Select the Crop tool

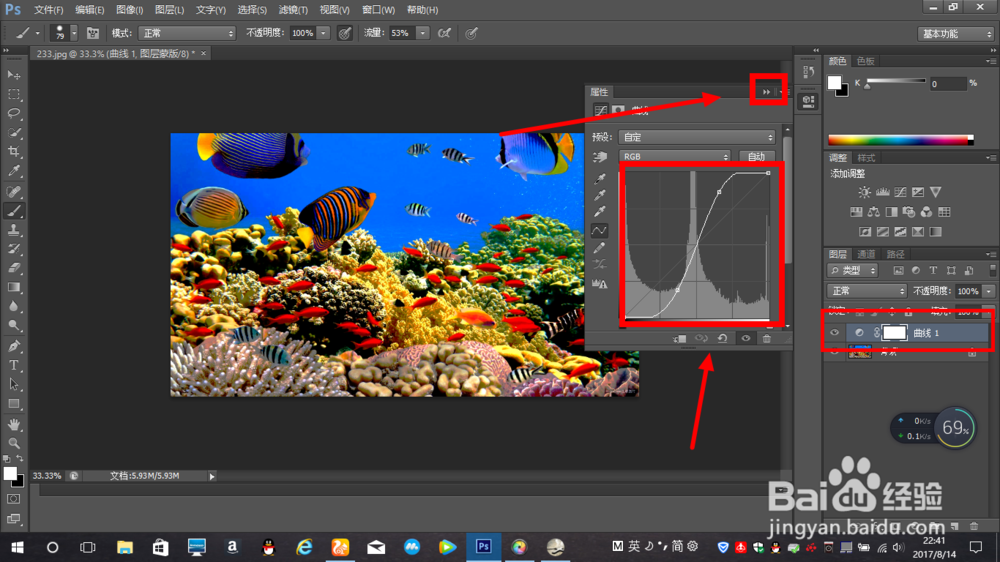pos(13,152)
